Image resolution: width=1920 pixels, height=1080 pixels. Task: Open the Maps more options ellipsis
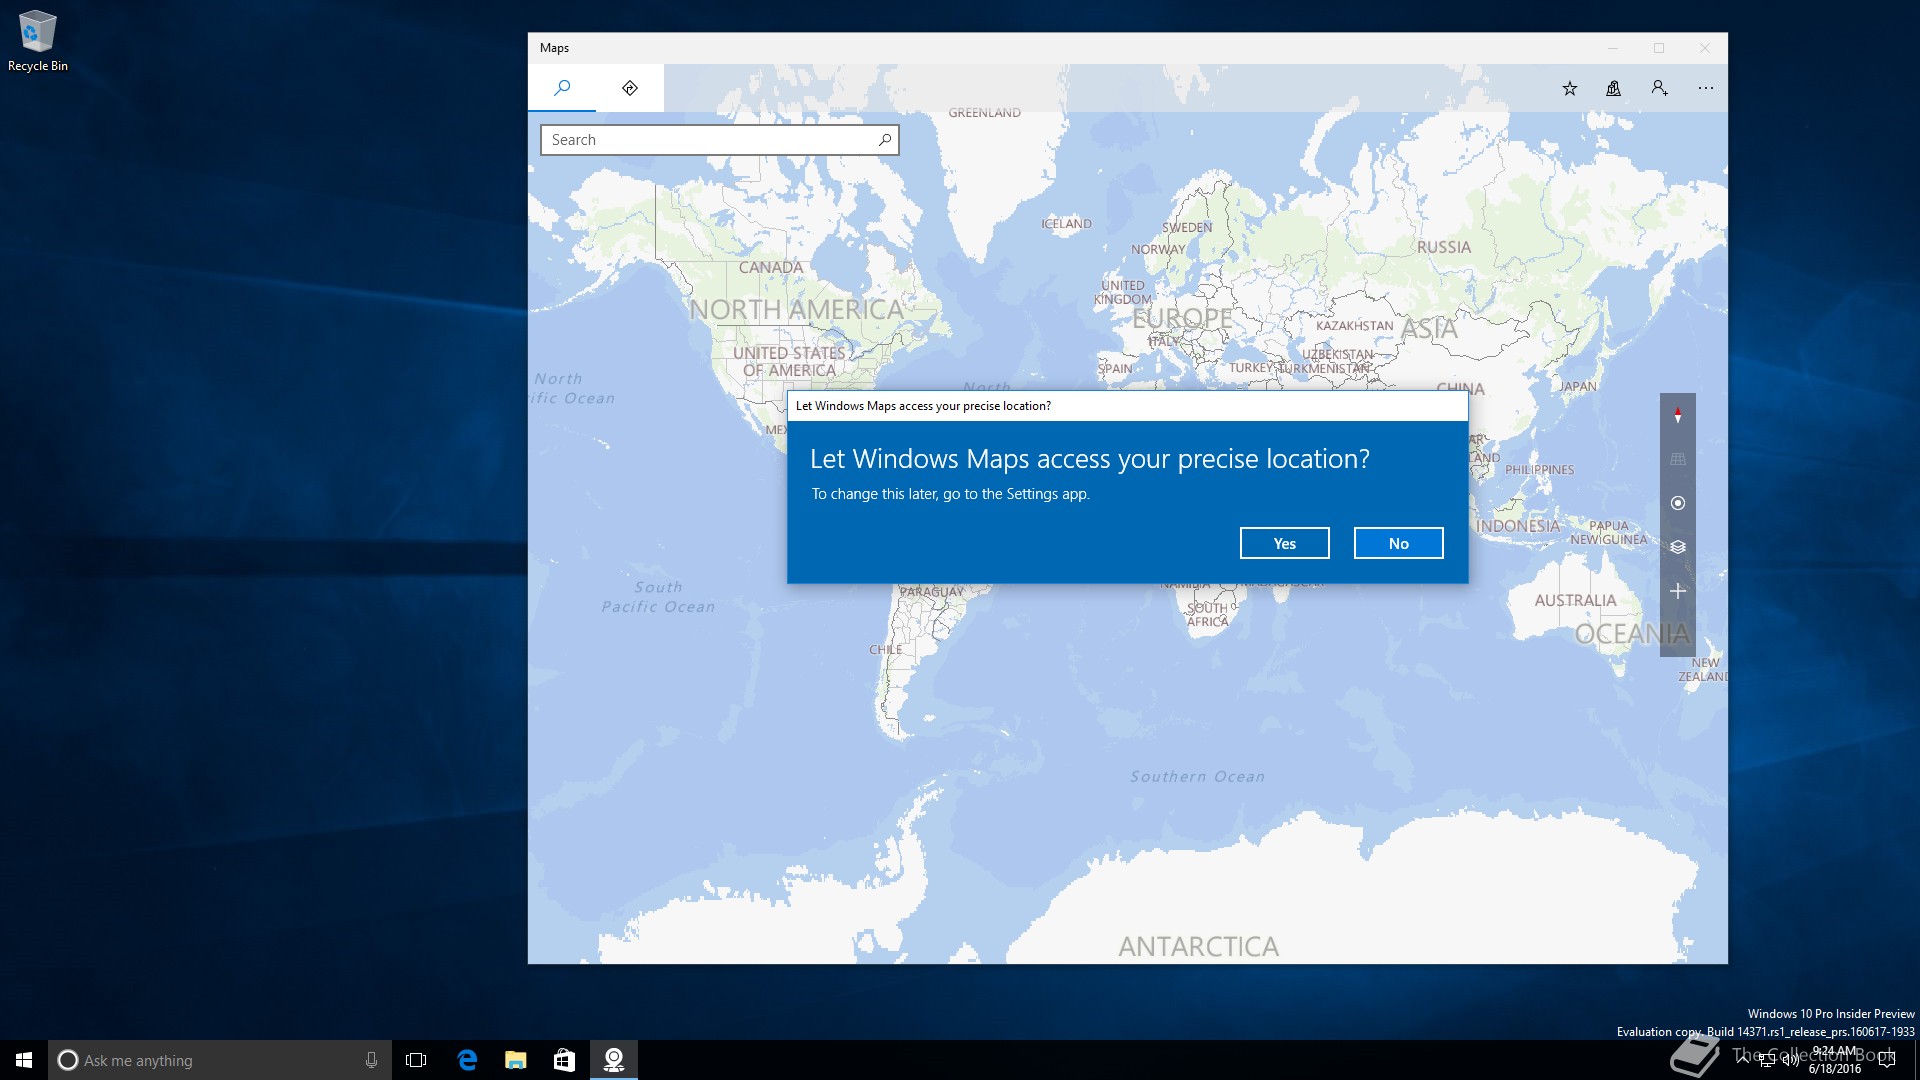point(1706,88)
